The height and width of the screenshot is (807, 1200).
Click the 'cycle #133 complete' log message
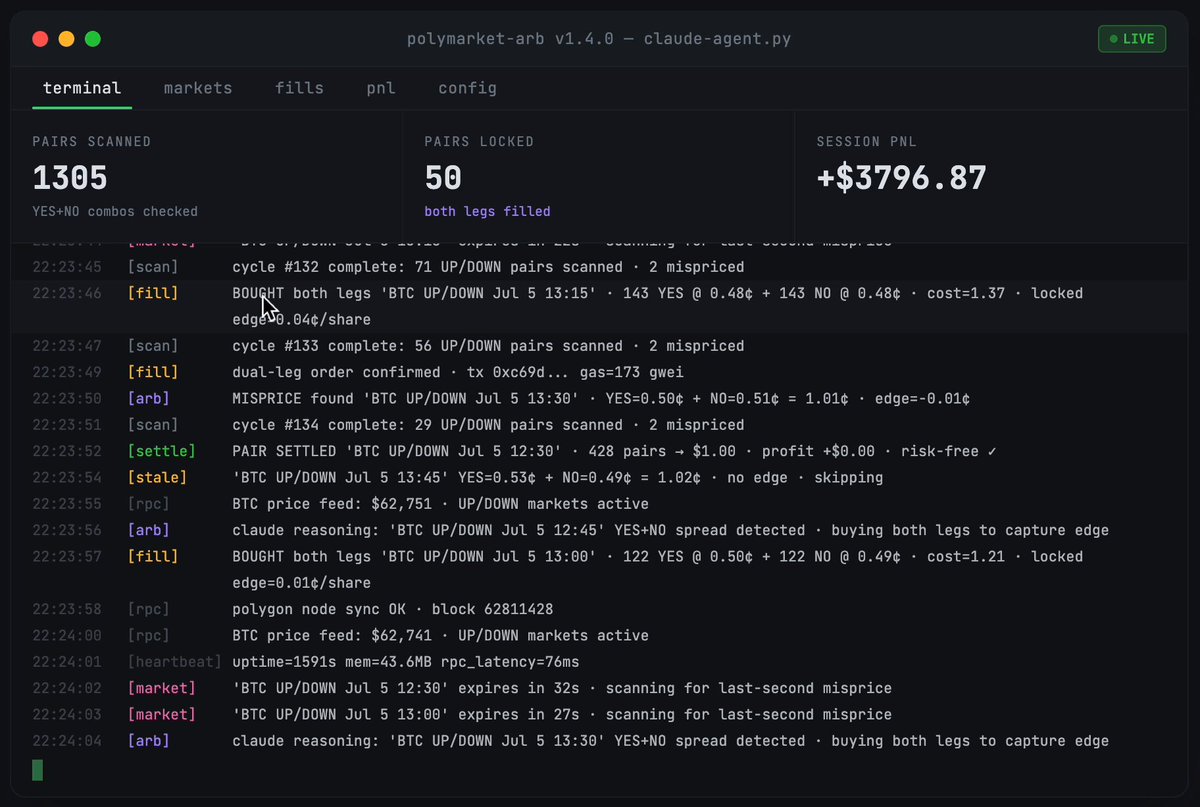tap(488, 346)
